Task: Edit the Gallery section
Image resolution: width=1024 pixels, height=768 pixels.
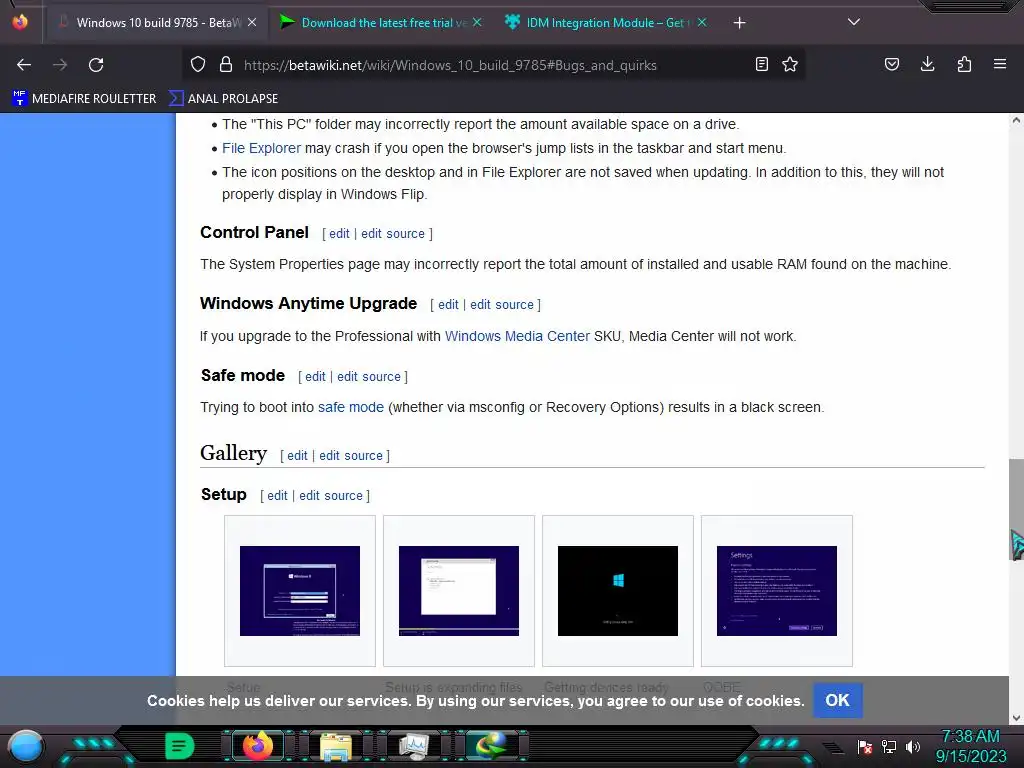Action: 297,456
